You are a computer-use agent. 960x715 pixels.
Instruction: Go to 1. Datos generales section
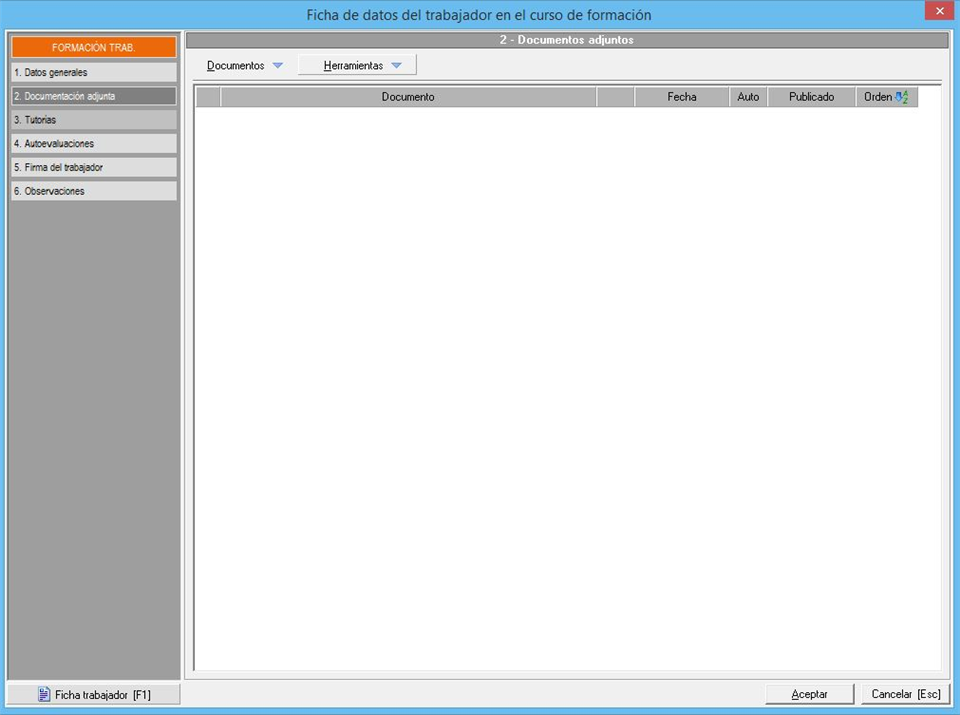click(94, 72)
